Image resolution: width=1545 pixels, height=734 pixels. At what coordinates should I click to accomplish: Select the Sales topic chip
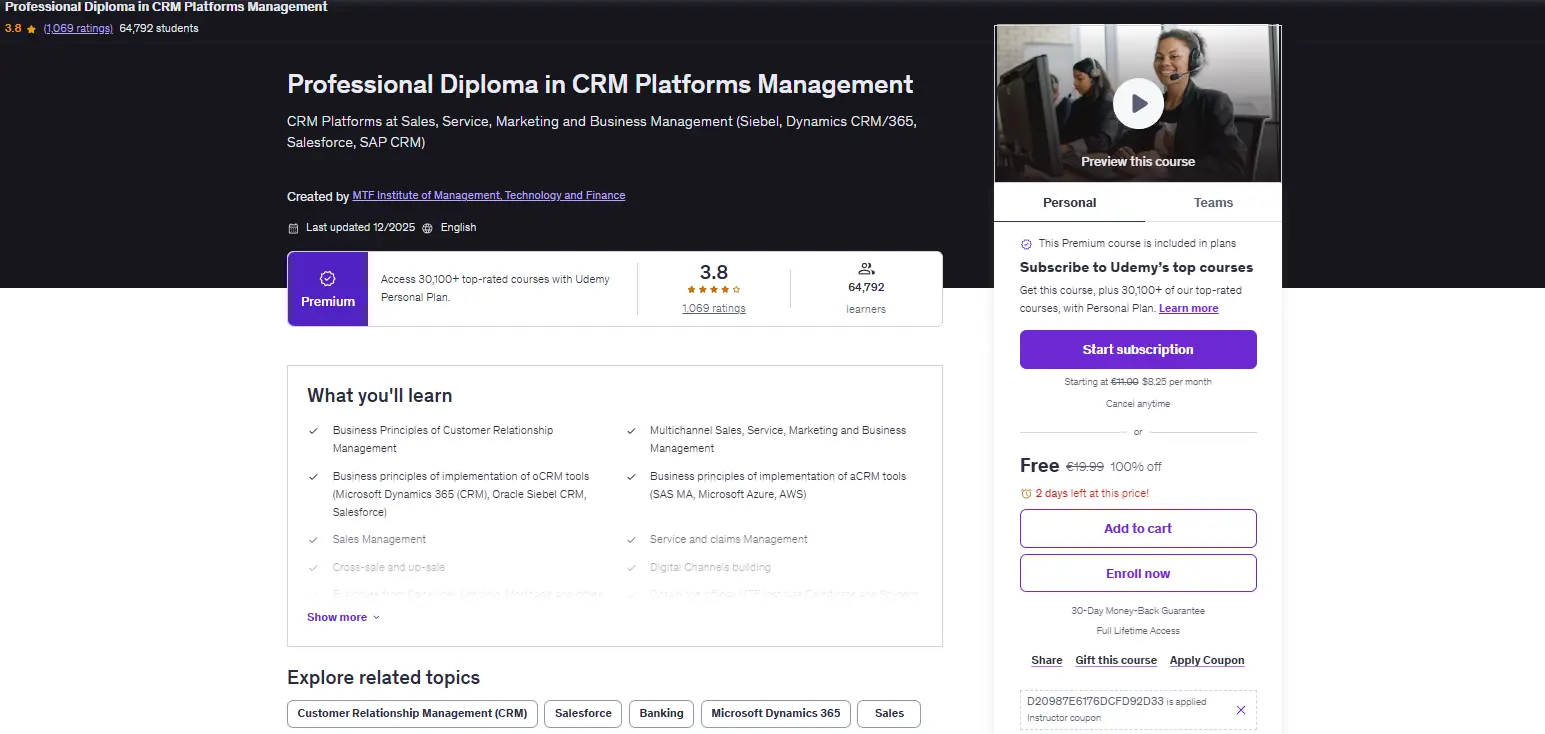(889, 714)
